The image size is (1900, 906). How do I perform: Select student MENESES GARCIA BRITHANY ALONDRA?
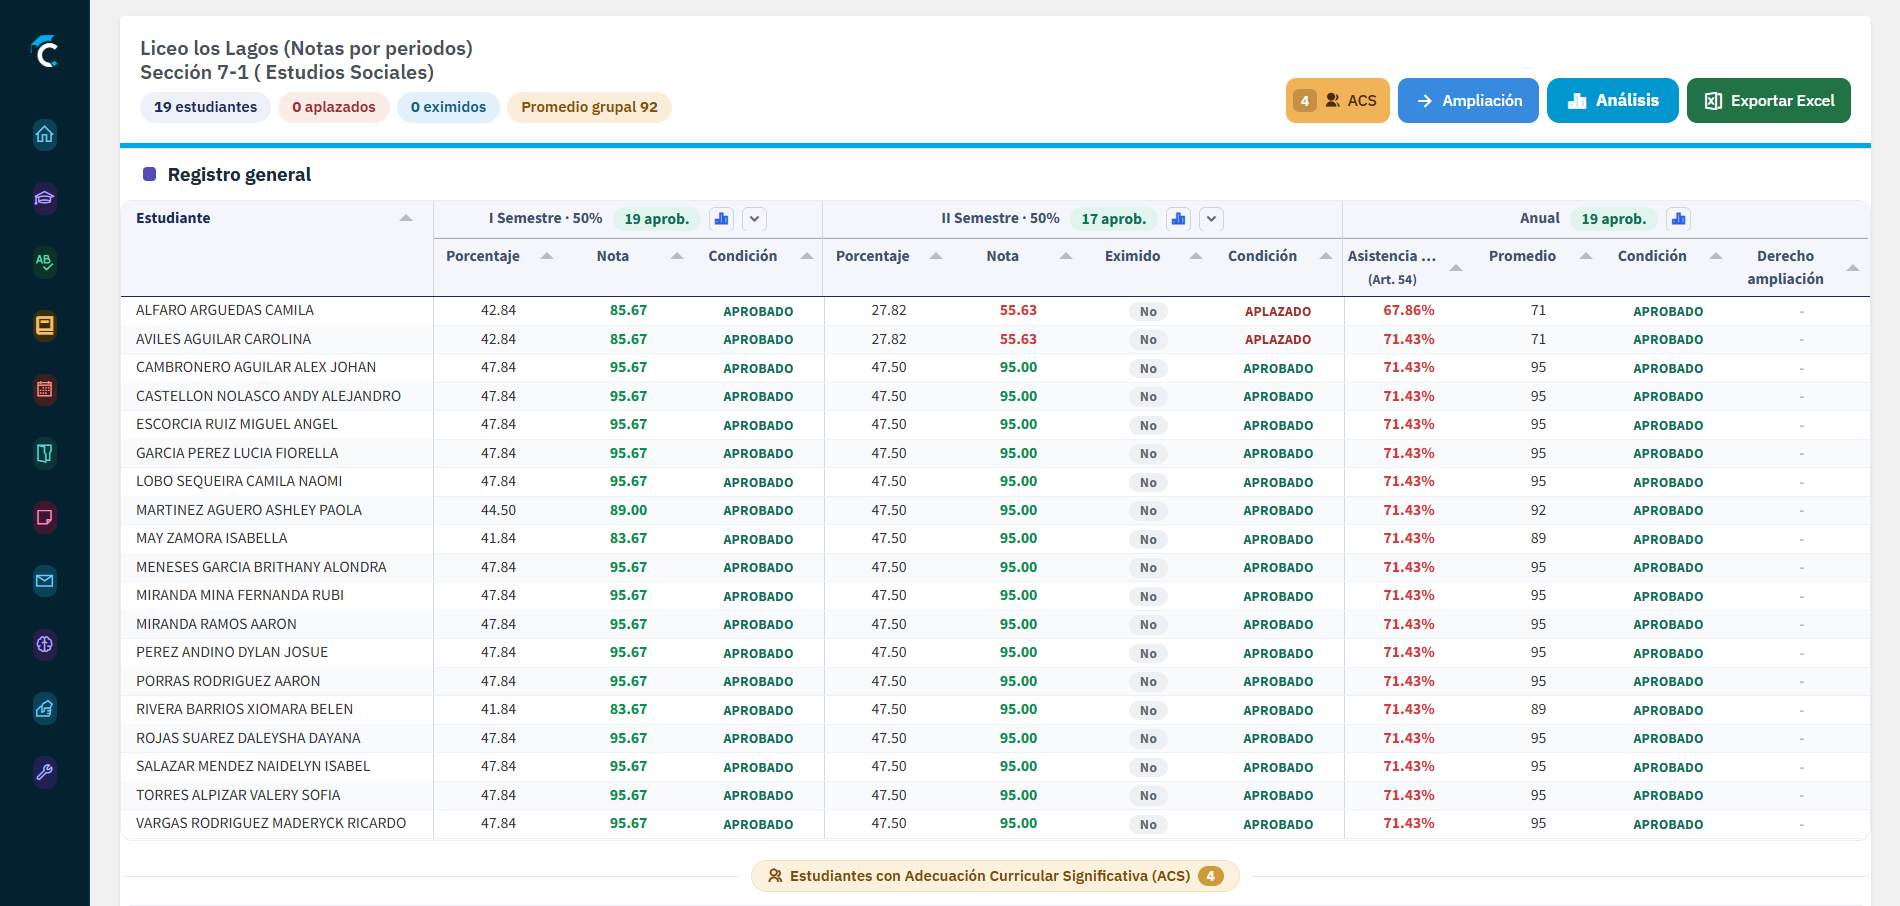[x=261, y=567]
